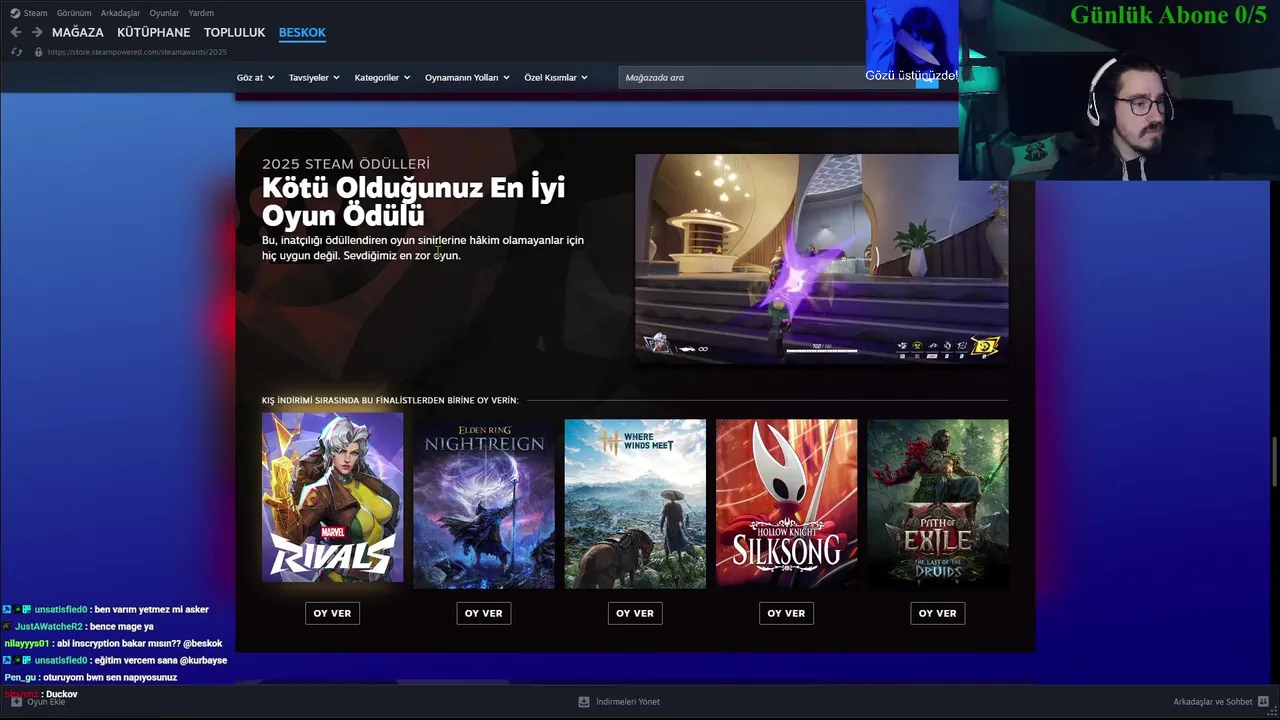Screen dimensions: 1280x720
Task: Click the store URL address text
Action: [x=137, y=52]
